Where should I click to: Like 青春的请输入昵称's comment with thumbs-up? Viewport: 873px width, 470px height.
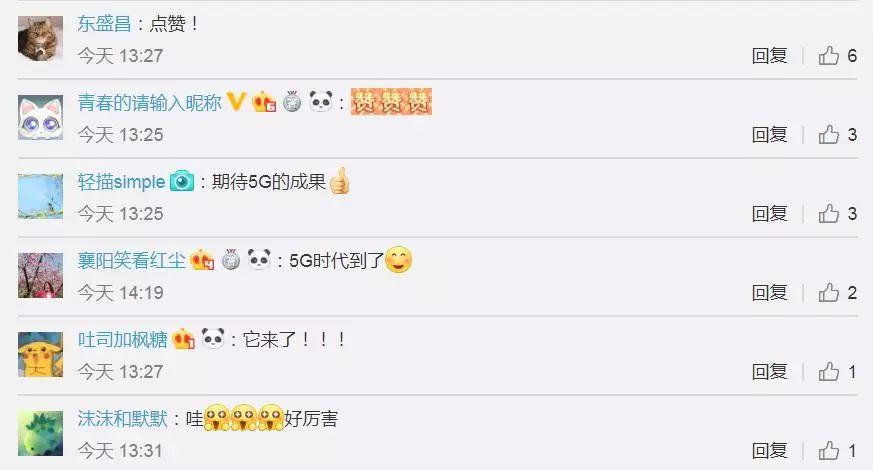(828, 135)
